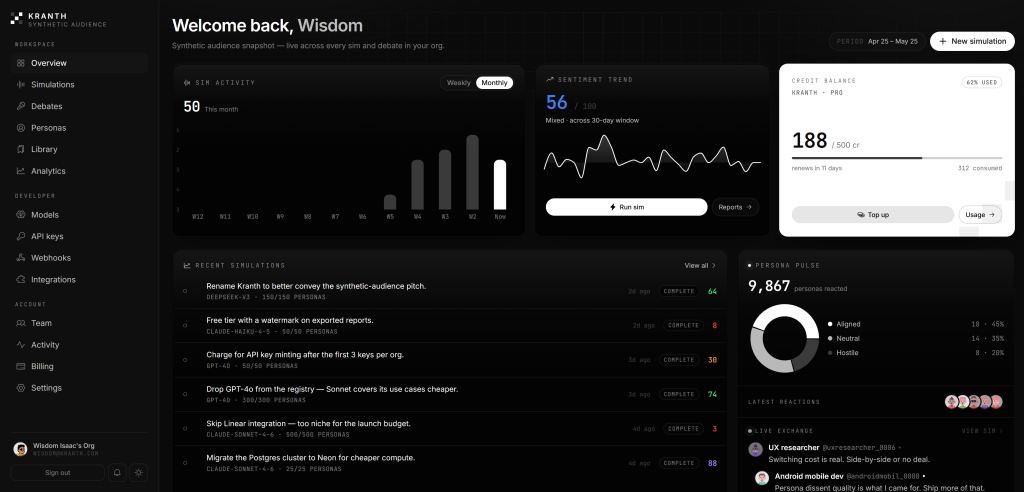Click the API keys key icon
The width and height of the screenshot is (1024, 492).
[x=21, y=236]
